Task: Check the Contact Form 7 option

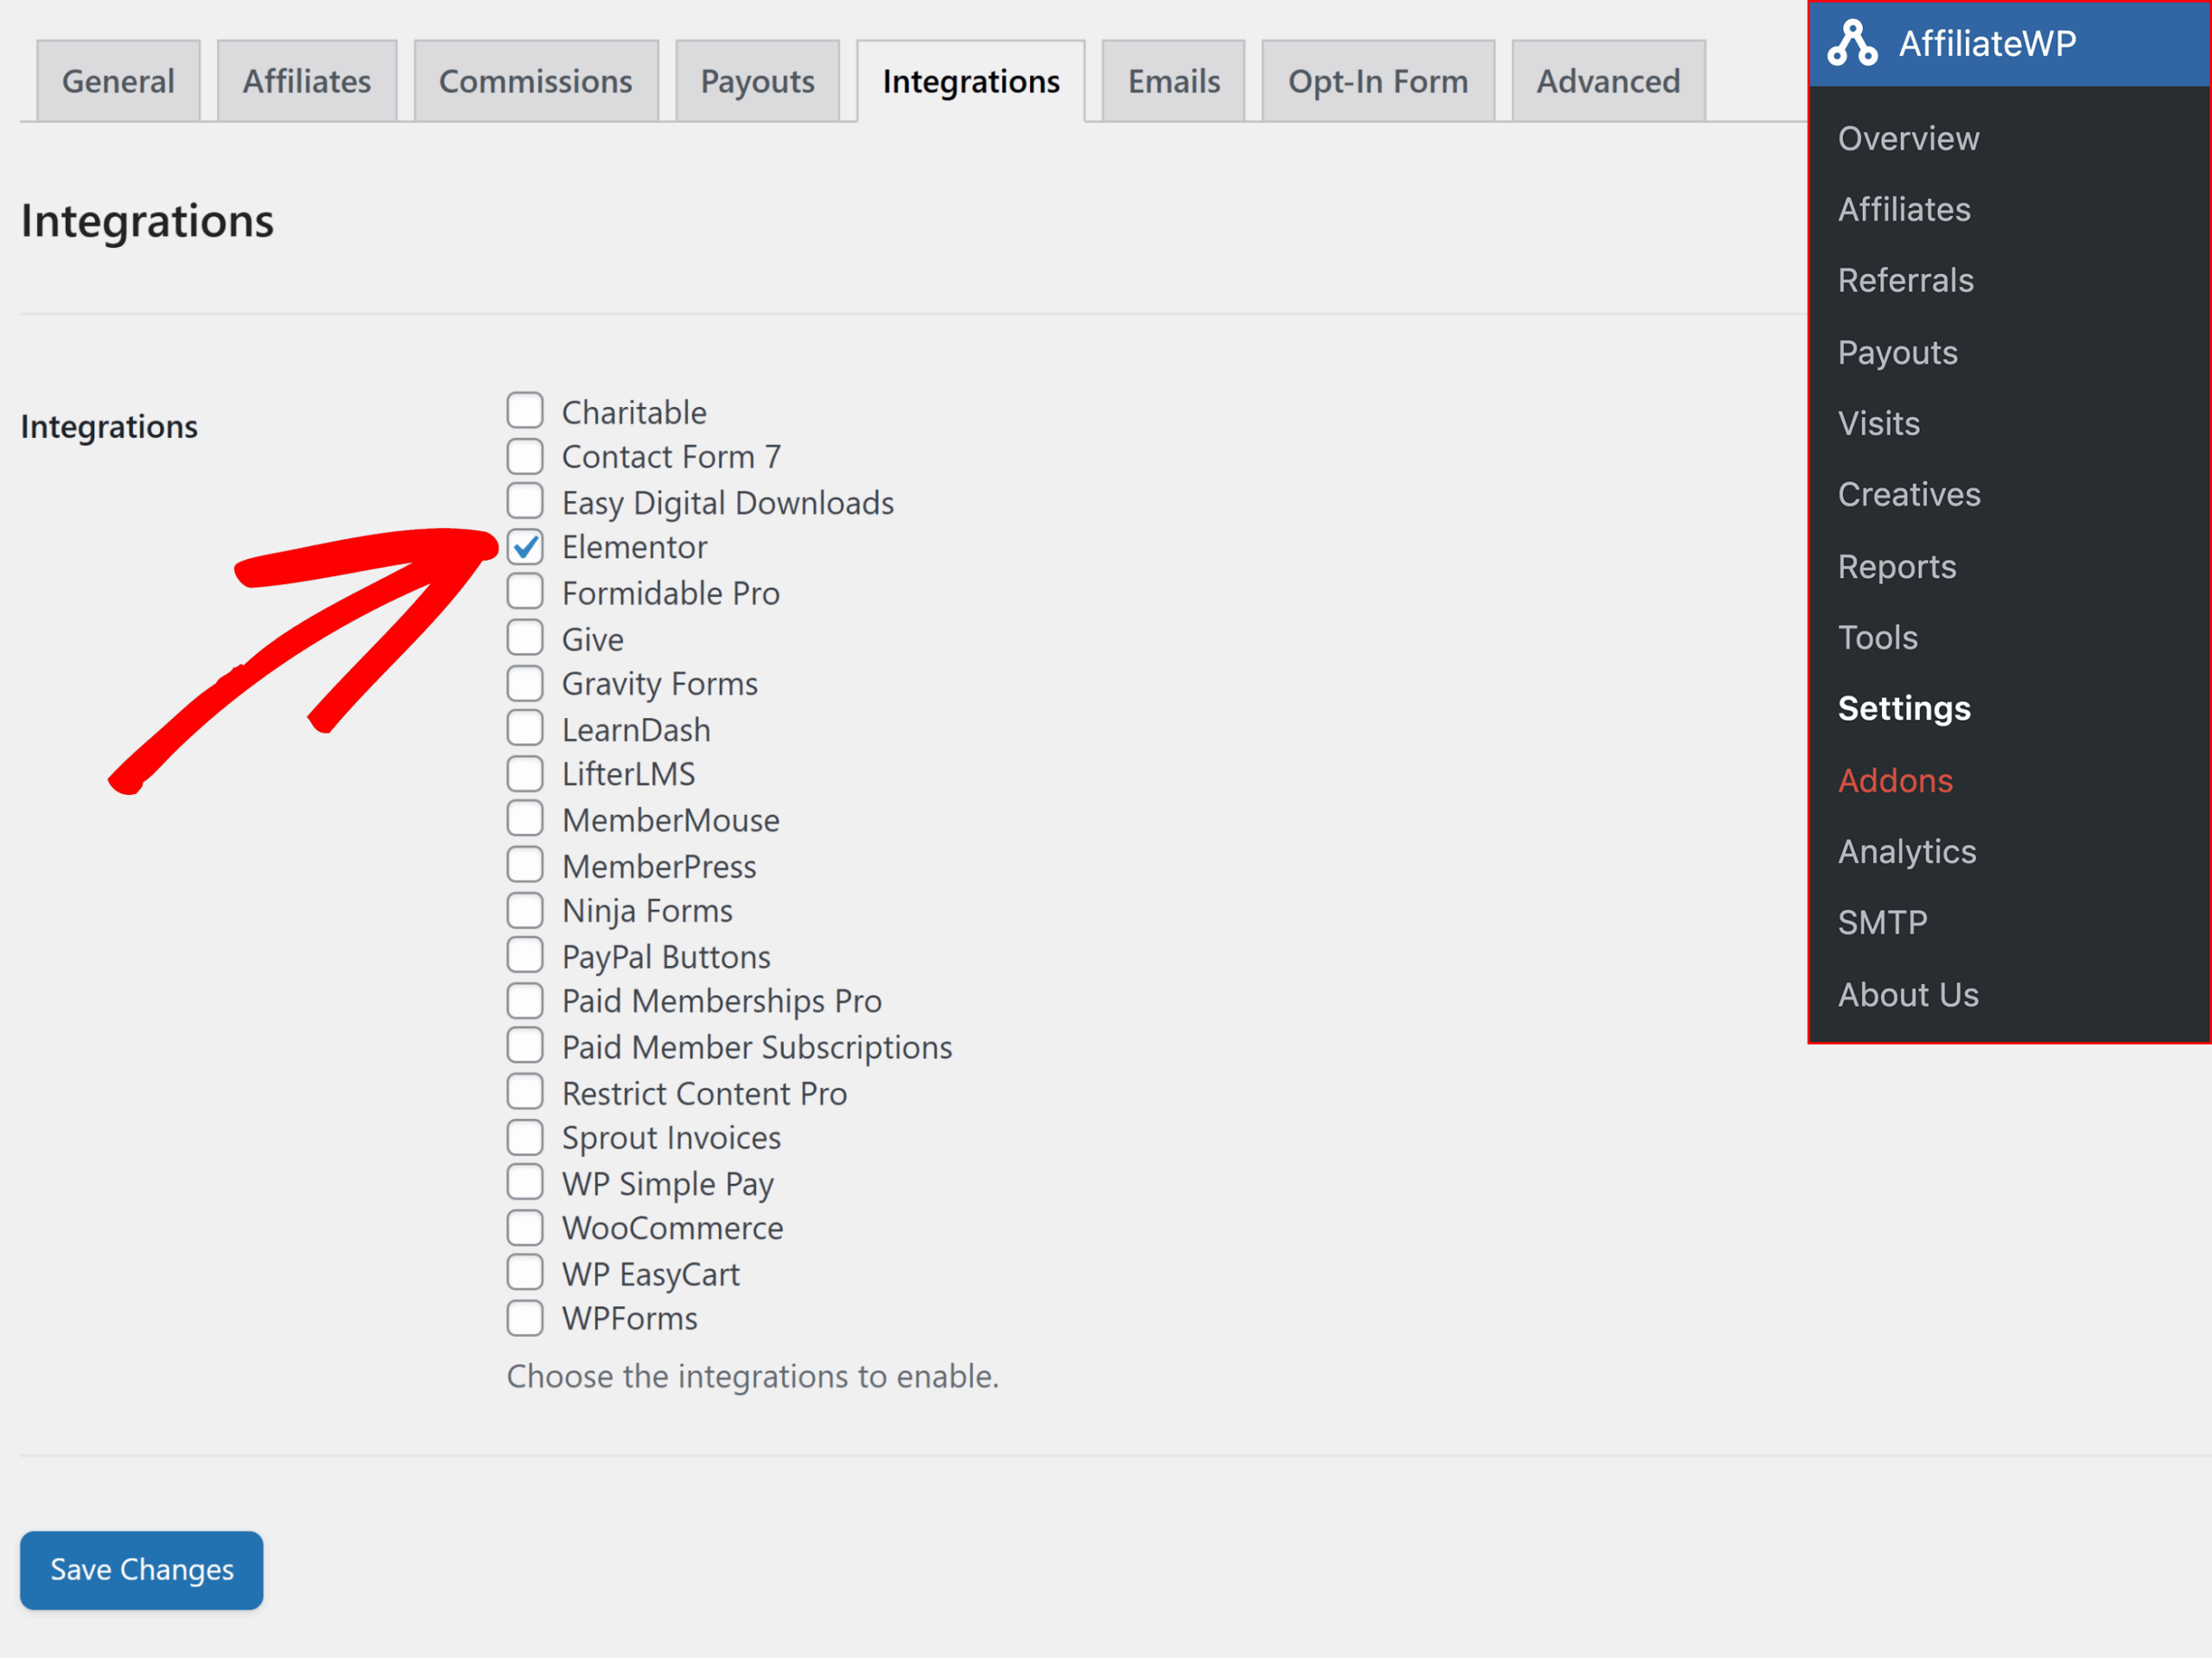Action: point(525,456)
